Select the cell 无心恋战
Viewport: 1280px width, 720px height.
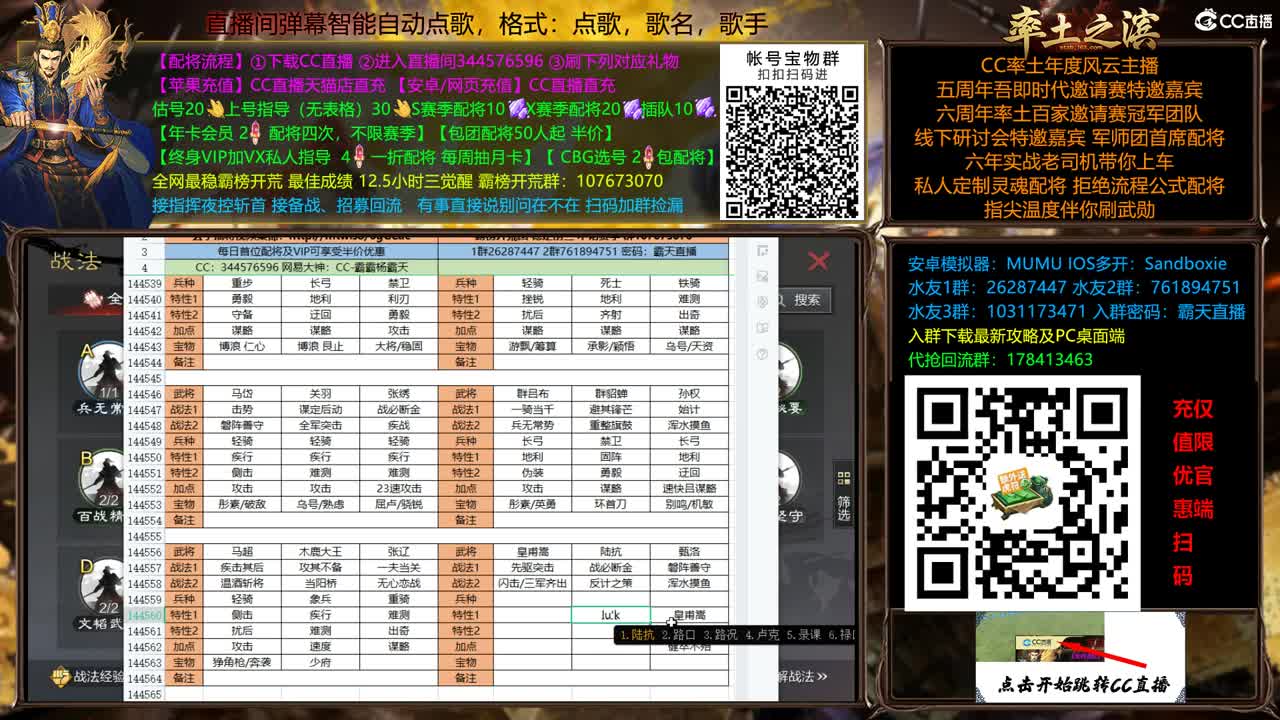pyautogui.click(x=398, y=583)
